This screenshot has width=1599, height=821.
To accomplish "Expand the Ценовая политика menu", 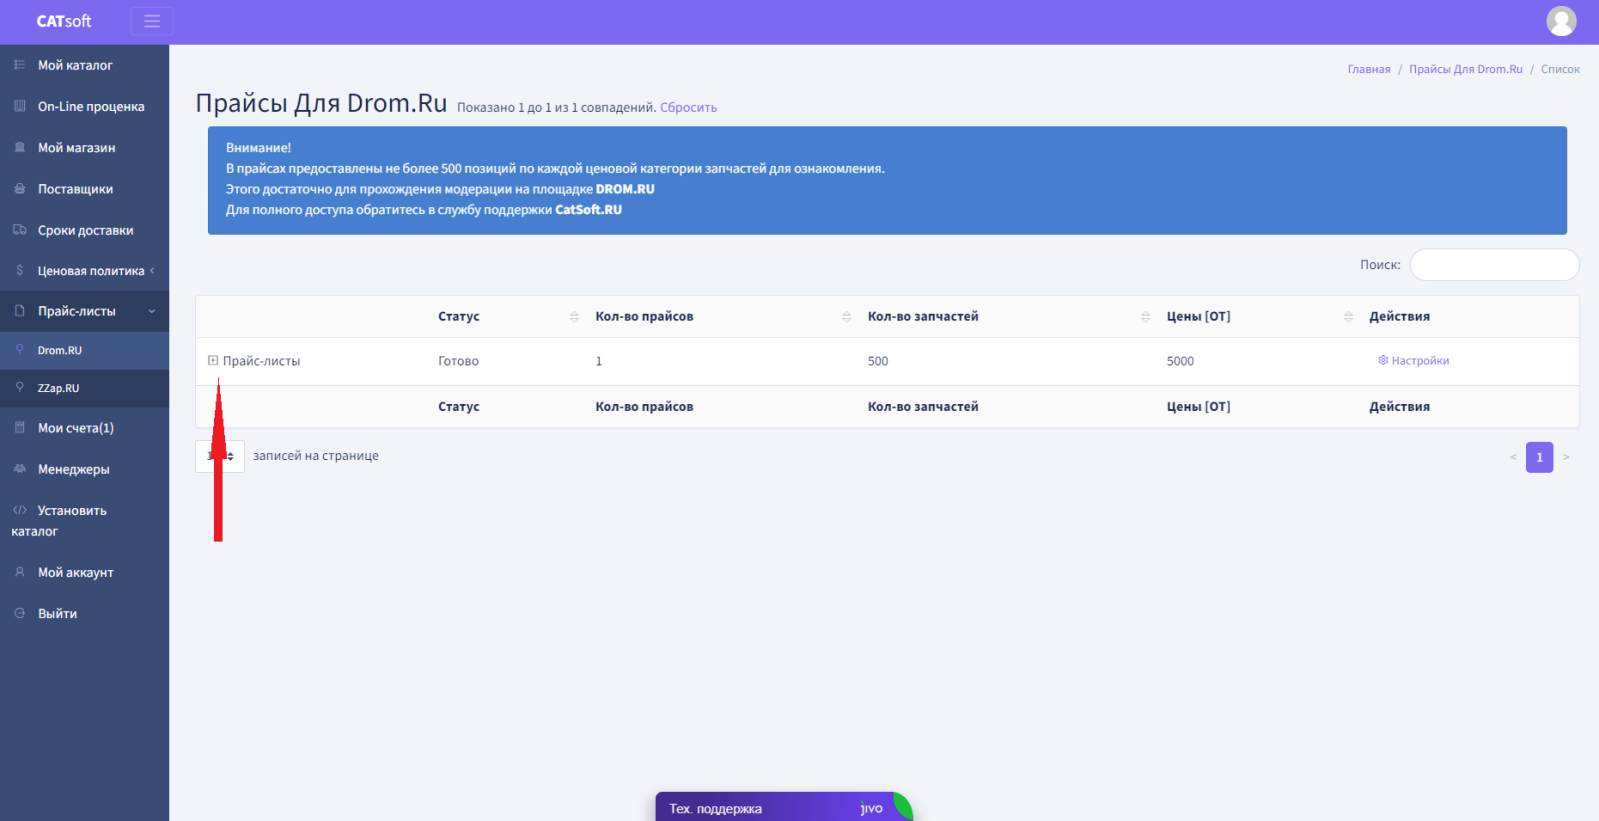I will click(152, 271).
